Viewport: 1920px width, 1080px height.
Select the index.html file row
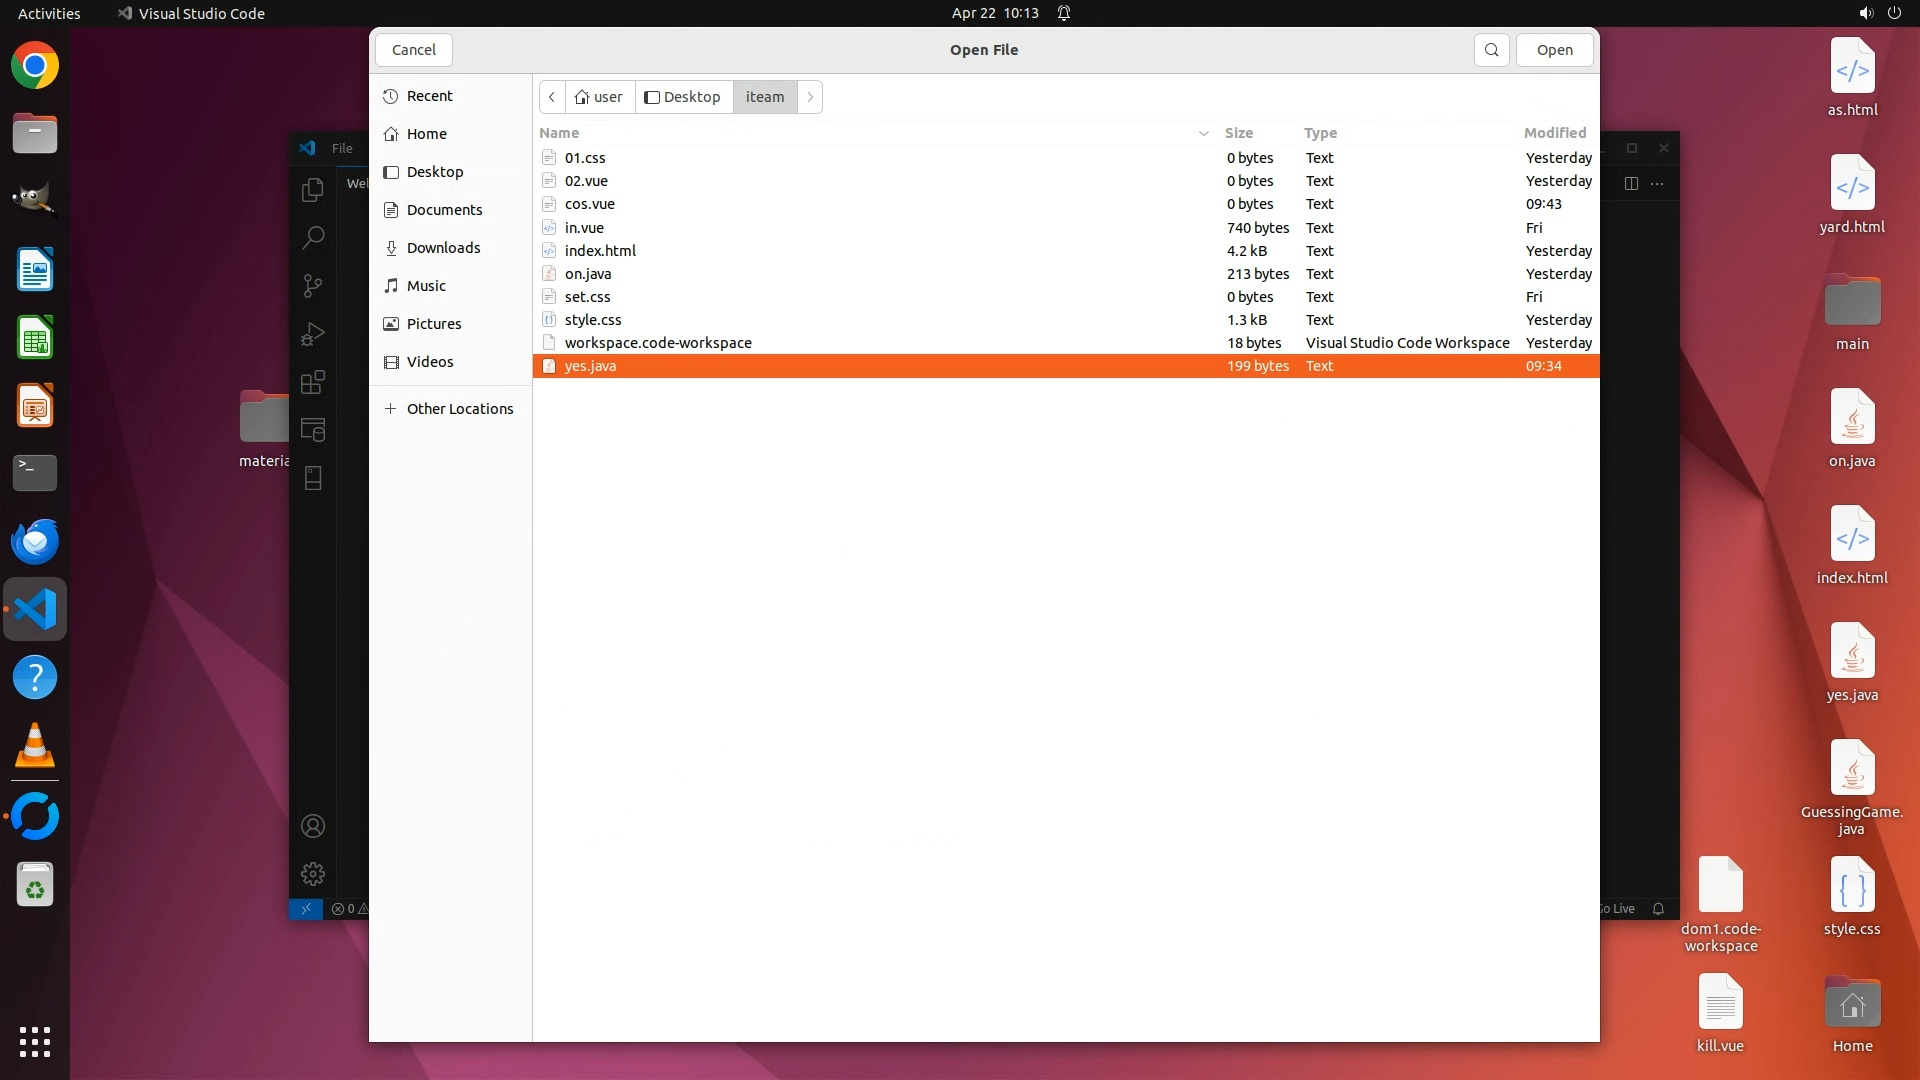coord(600,251)
